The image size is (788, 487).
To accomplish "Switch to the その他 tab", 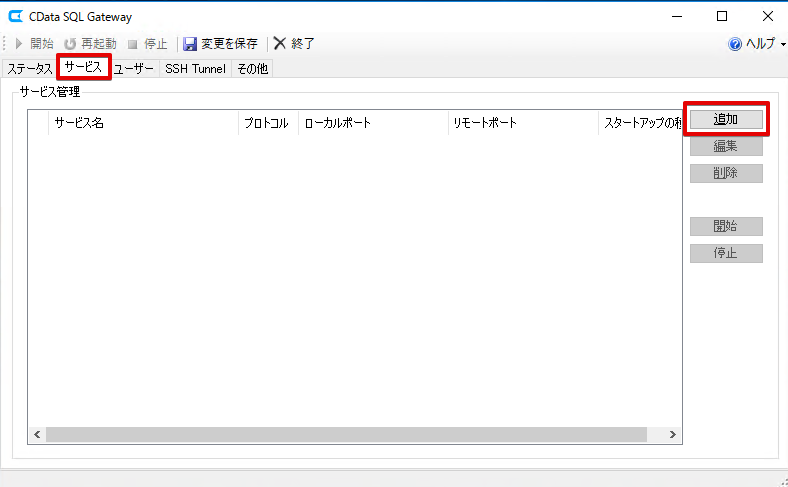I will tap(252, 69).
